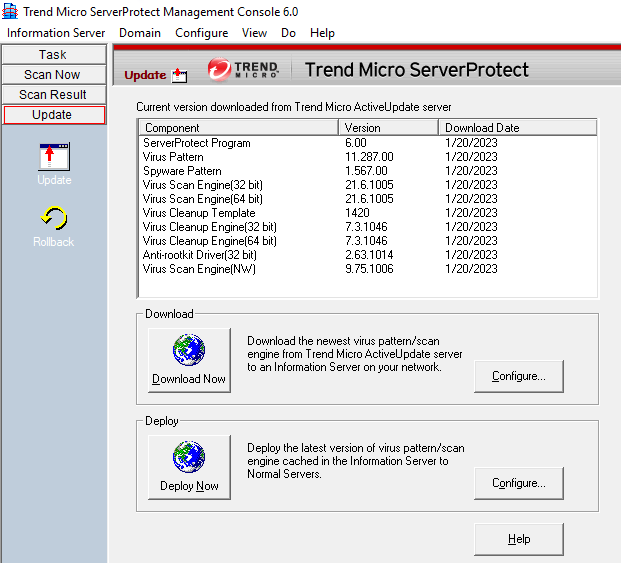Sort by the Component column header
Image resolution: width=621 pixels, height=563 pixels.
pos(239,128)
